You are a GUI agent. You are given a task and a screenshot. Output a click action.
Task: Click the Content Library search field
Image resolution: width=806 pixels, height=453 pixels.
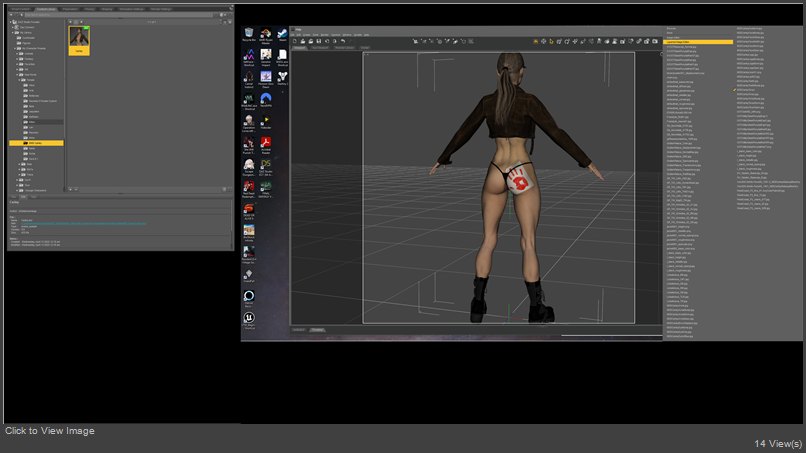[x=119, y=15]
